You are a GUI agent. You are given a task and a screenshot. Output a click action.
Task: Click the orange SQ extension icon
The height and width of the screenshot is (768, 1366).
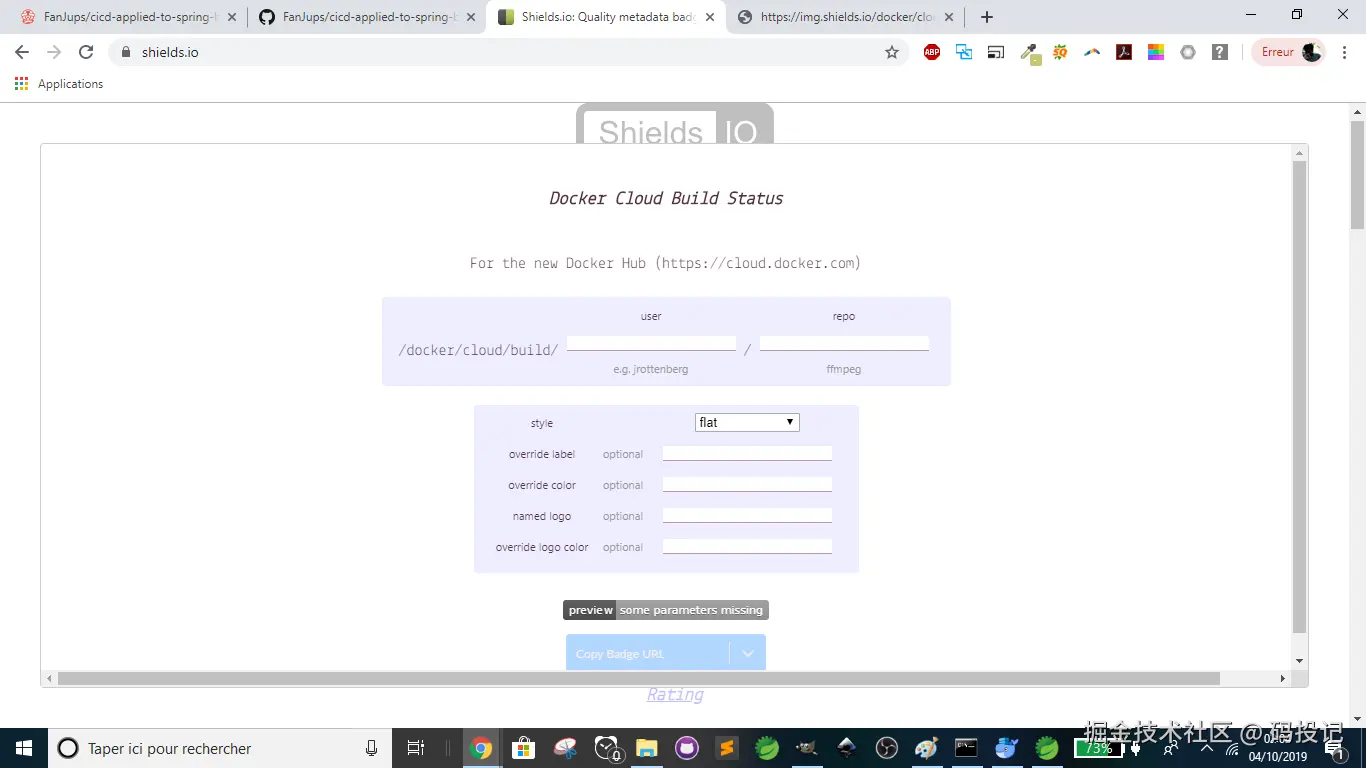pyautogui.click(x=1060, y=52)
